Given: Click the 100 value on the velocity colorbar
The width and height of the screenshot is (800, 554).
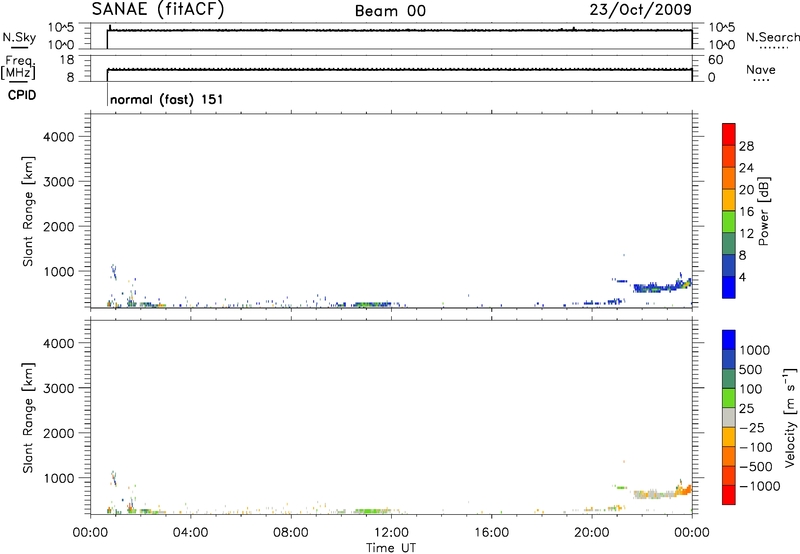Looking at the screenshot, I should tap(751, 389).
